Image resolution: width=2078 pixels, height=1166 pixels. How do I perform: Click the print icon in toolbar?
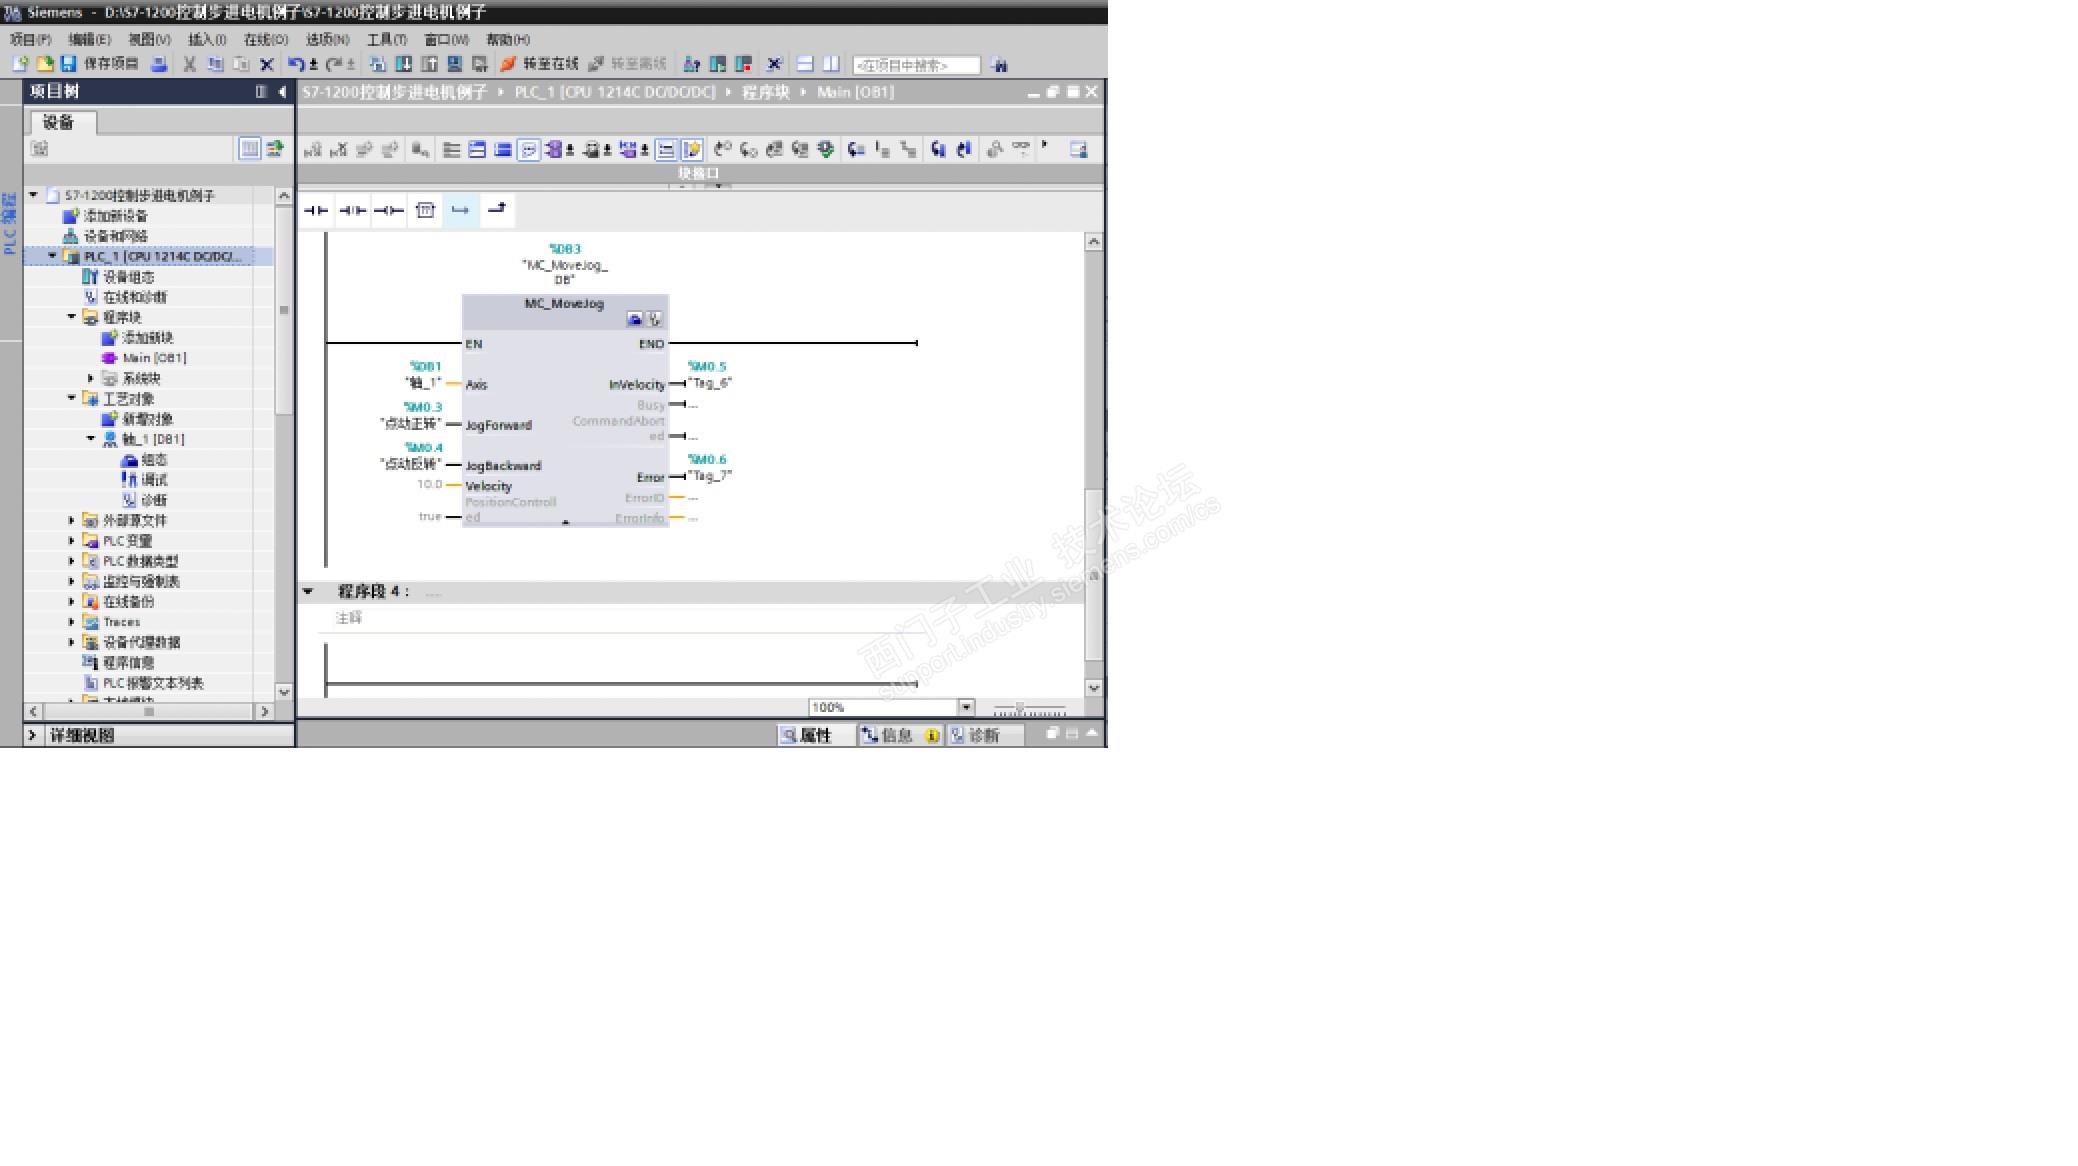(x=159, y=64)
